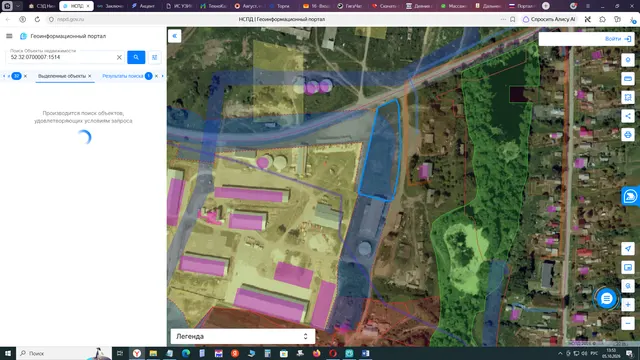This screenshot has width=640, height=360.
Task: Open Task View on the taskbar
Action: pos(120,353)
